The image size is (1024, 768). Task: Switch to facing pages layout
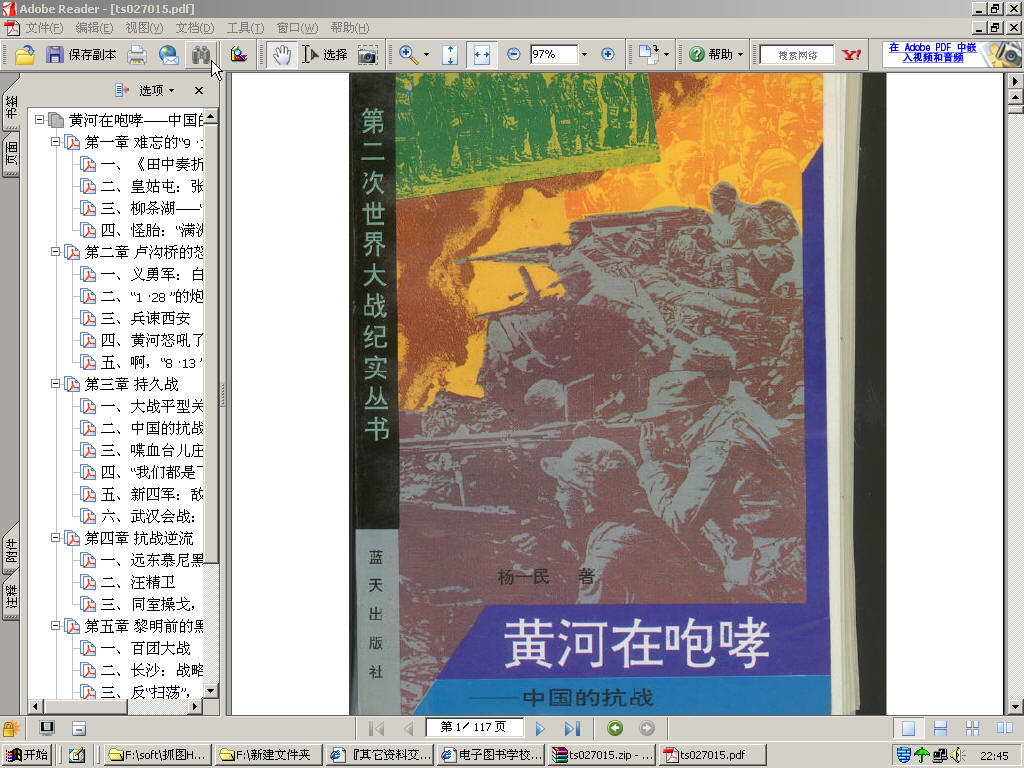click(x=1004, y=728)
